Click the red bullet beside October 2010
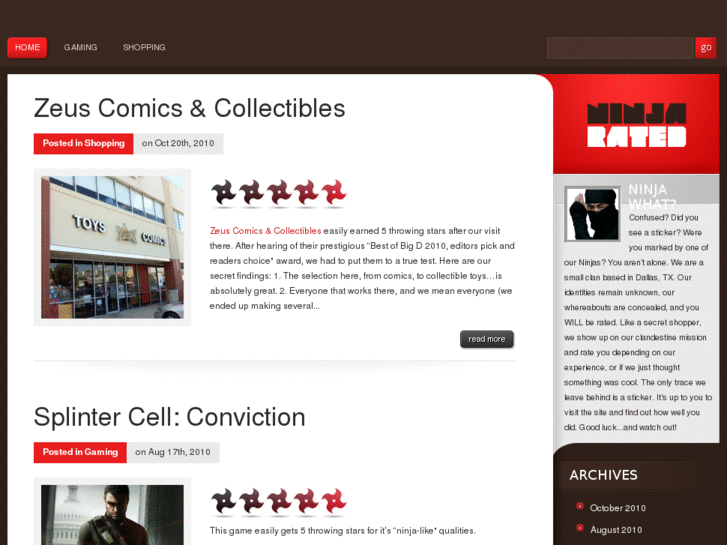The image size is (727, 545). (580, 506)
